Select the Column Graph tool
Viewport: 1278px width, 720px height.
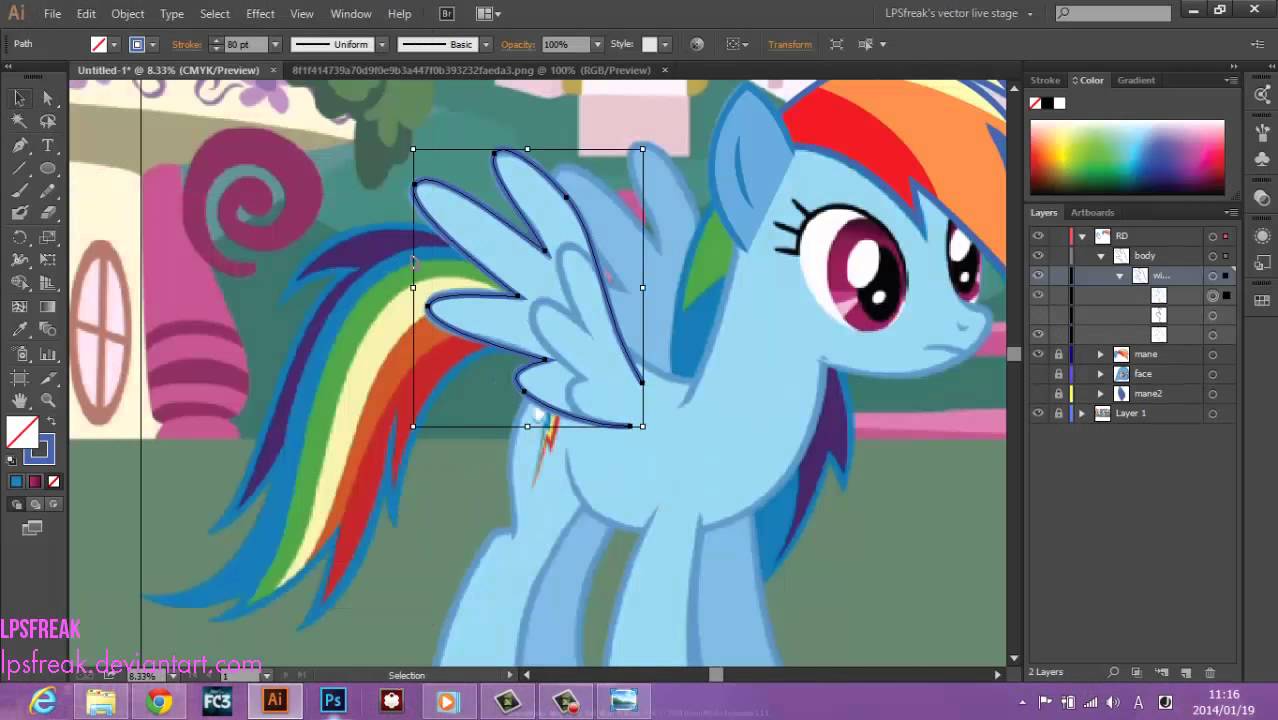pos(48,354)
